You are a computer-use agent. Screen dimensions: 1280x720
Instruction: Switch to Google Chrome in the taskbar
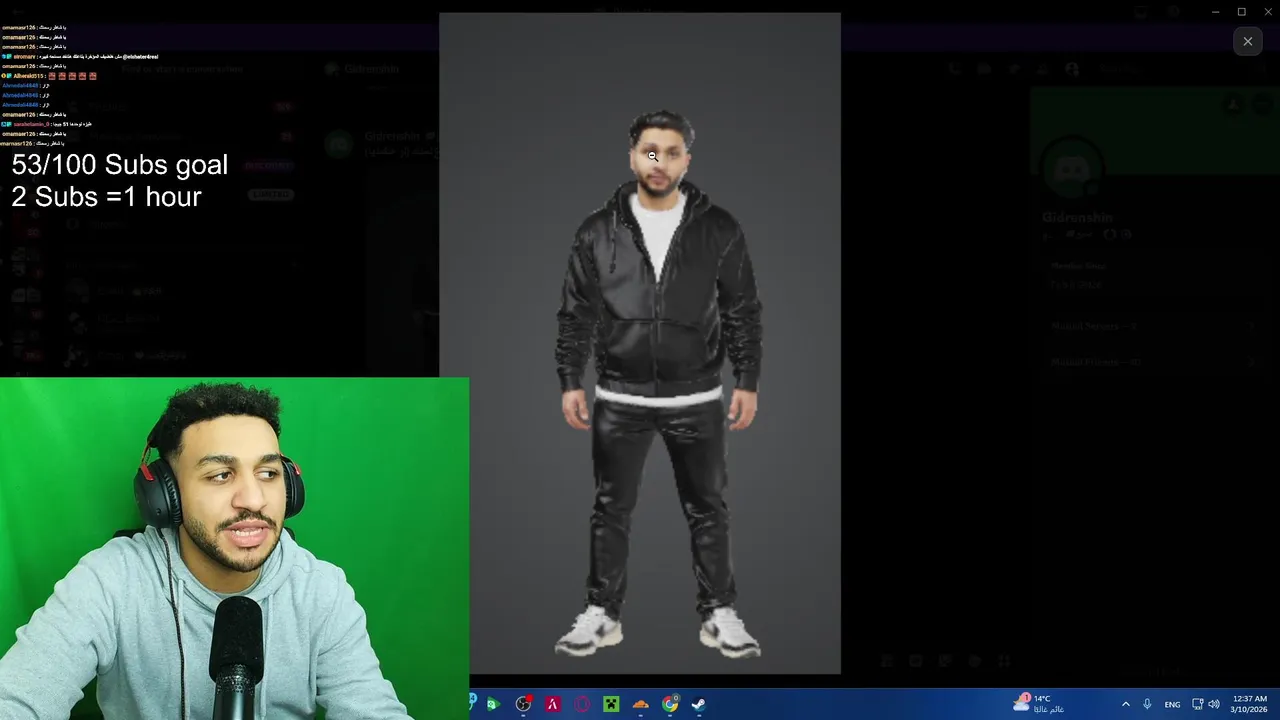(670, 704)
